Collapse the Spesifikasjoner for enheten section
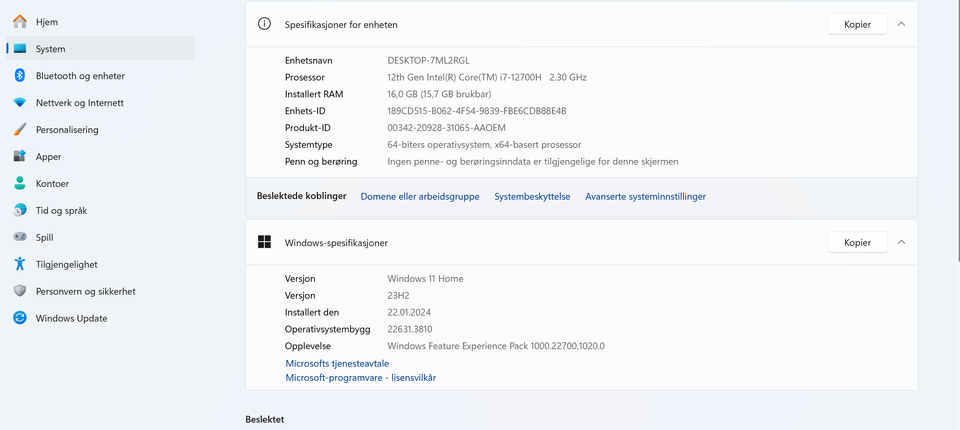 click(x=901, y=24)
